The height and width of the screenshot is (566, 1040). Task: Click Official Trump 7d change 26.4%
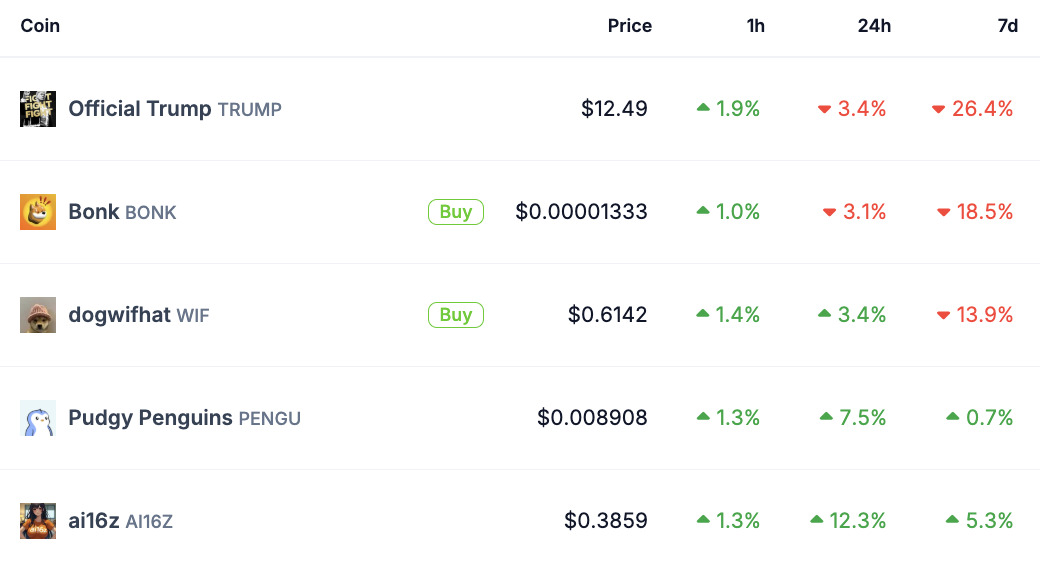[982, 109]
